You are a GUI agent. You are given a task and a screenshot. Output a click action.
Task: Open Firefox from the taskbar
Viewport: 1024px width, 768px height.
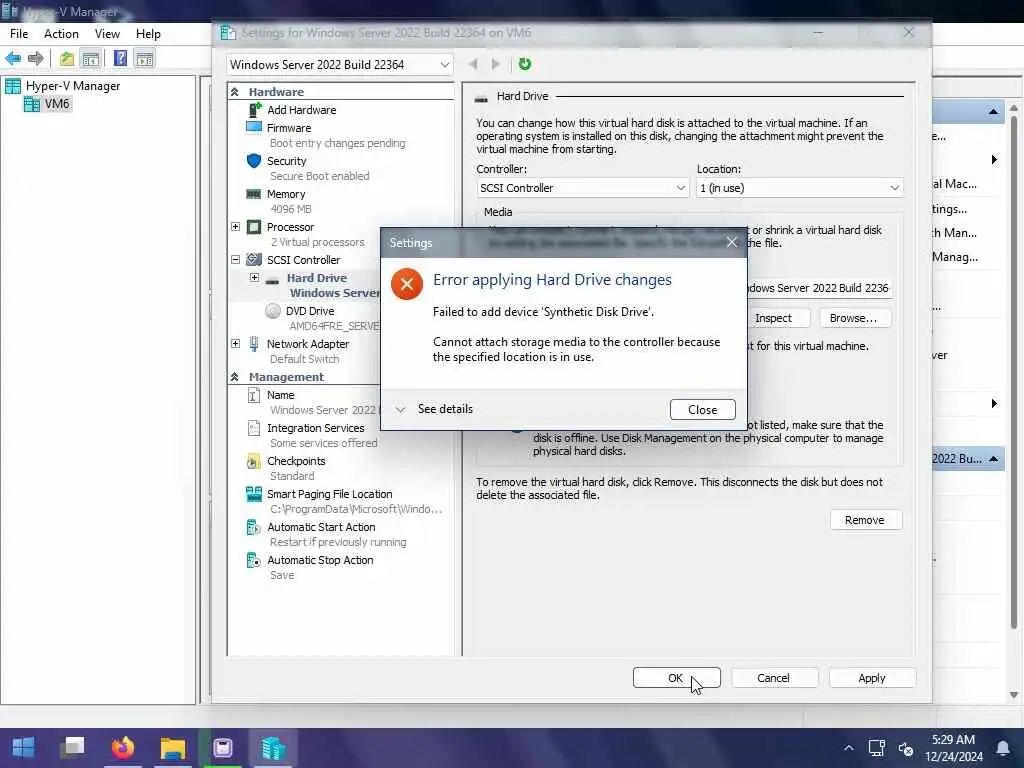tap(123, 747)
